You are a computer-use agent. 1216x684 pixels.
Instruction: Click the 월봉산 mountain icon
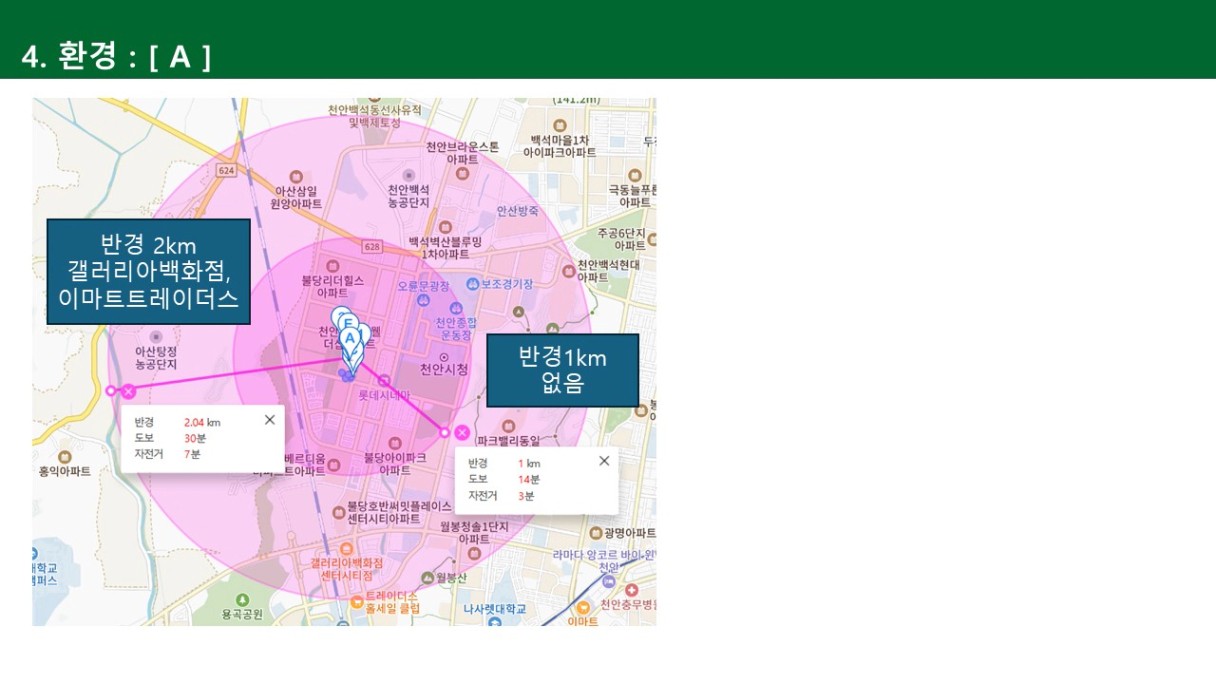429,577
